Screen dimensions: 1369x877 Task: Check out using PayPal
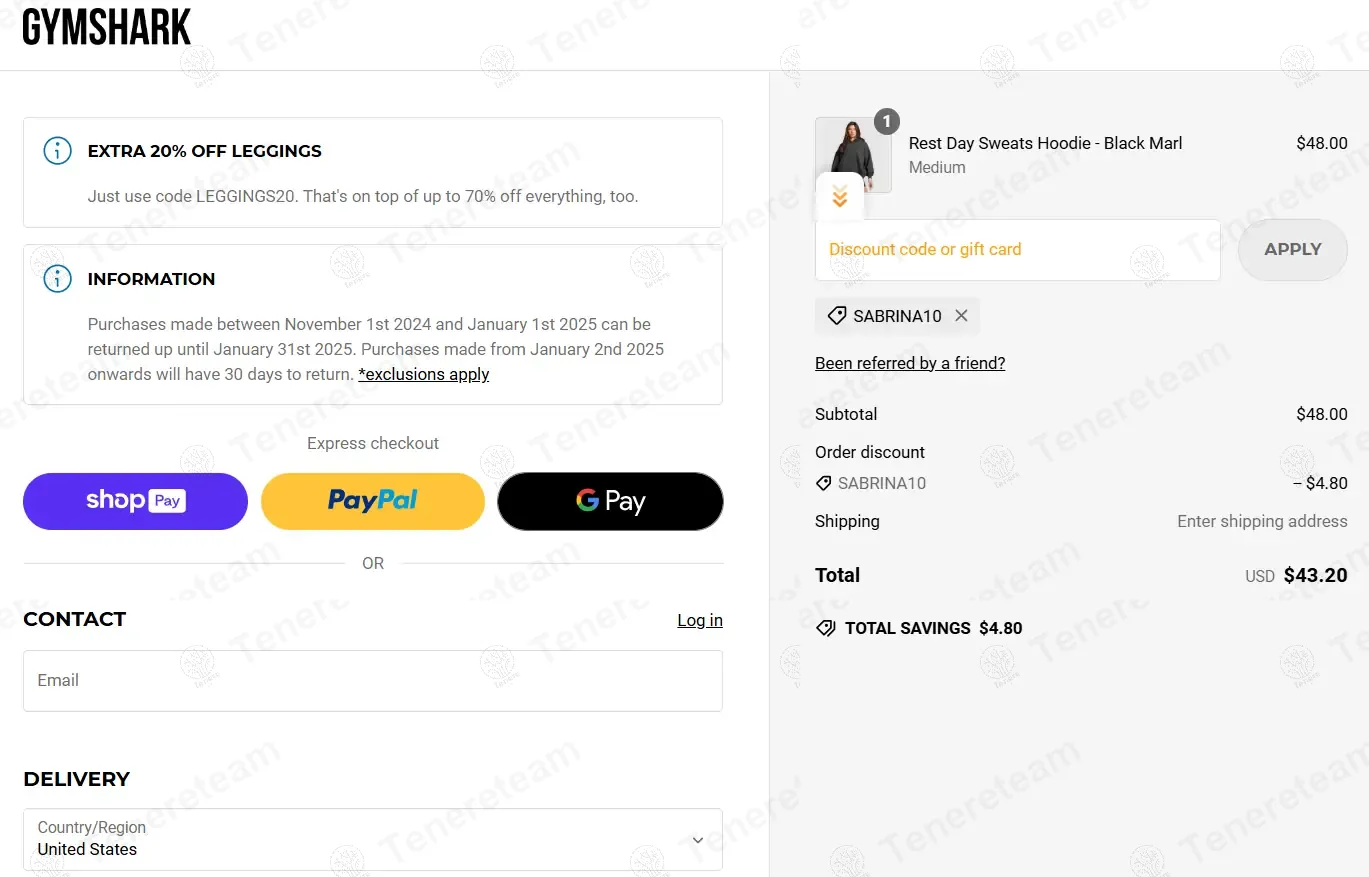pos(373,501)
